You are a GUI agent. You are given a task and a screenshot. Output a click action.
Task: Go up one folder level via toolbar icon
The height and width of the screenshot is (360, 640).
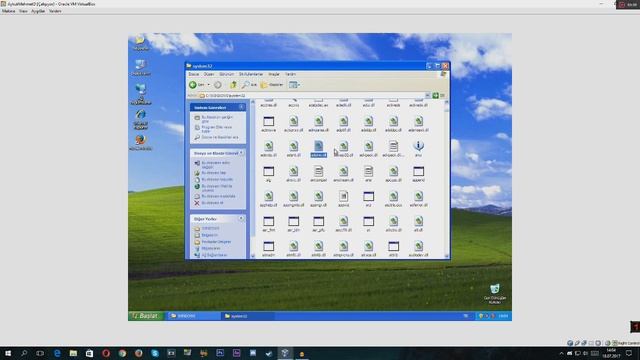(233, 84)
